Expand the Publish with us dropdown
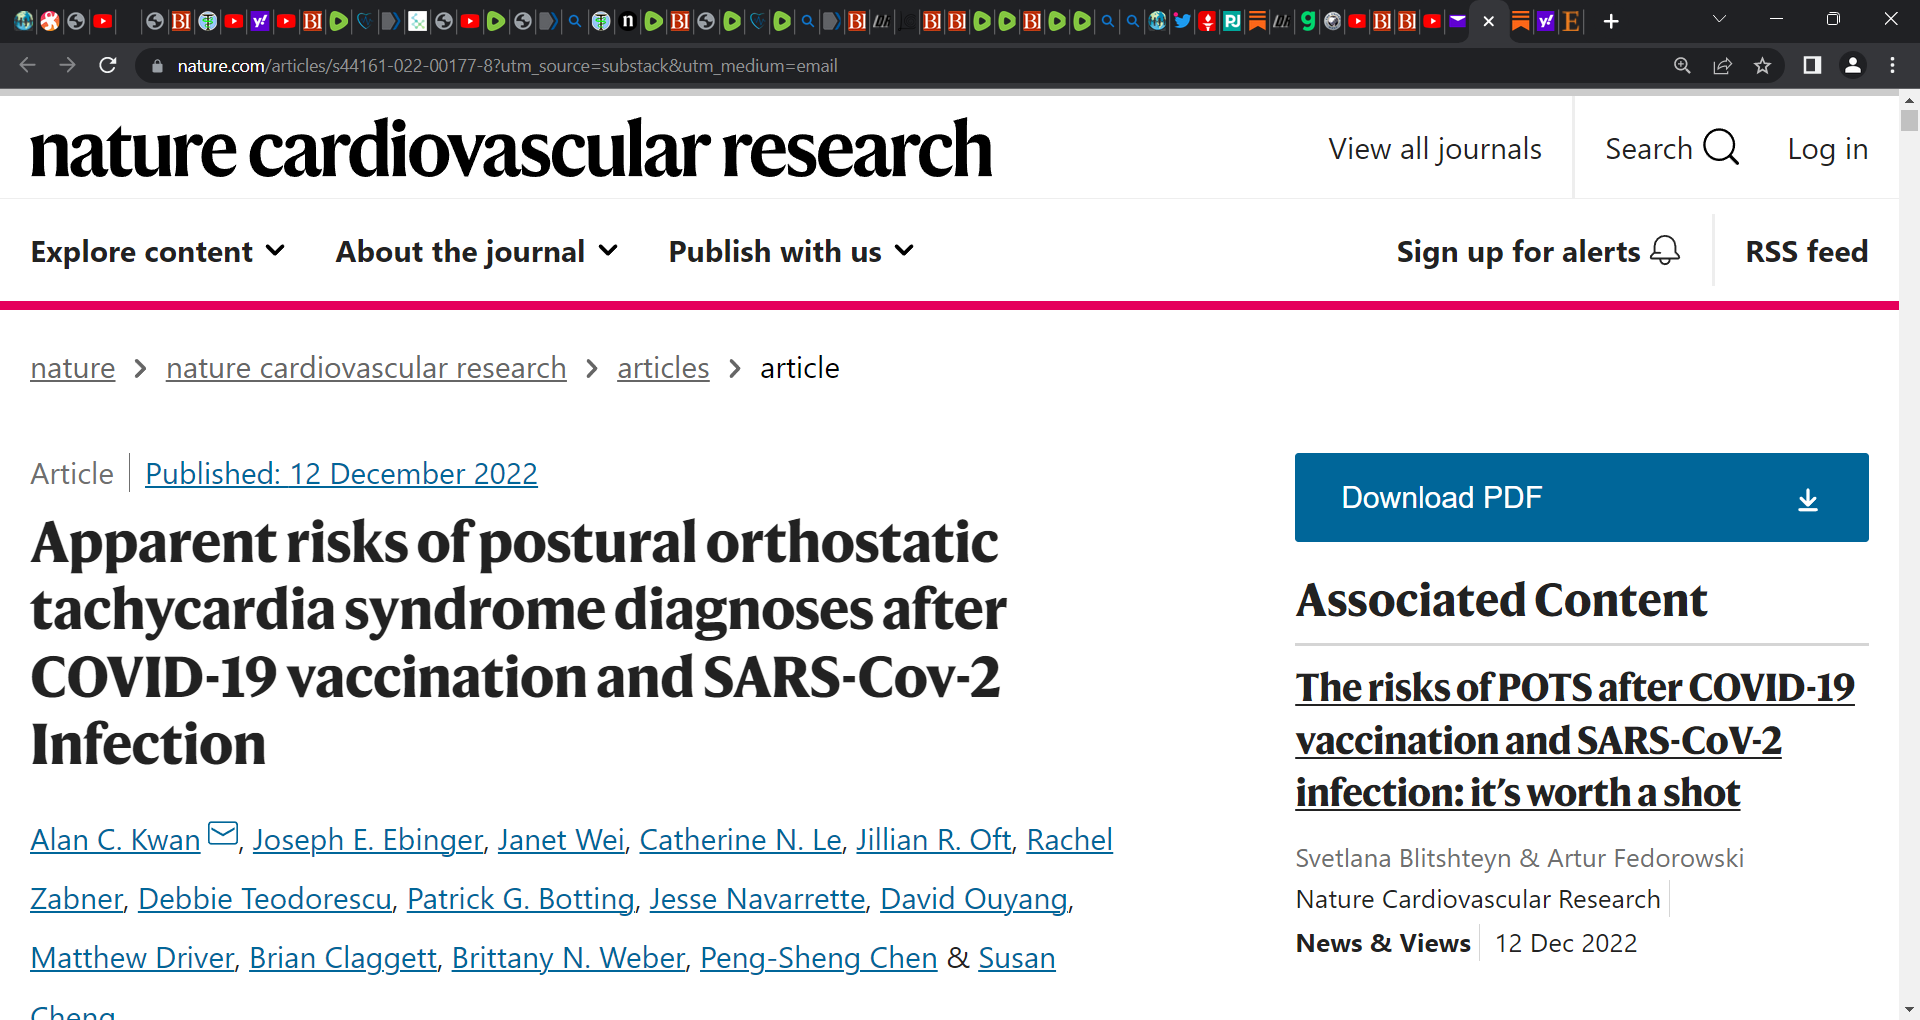 tap(791, 251)
